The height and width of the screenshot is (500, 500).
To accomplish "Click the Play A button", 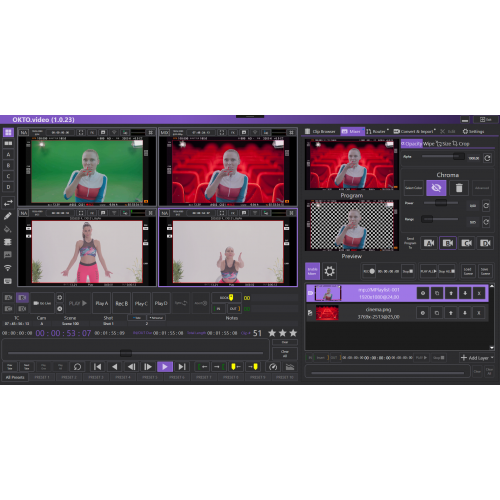I will [102, 303].
